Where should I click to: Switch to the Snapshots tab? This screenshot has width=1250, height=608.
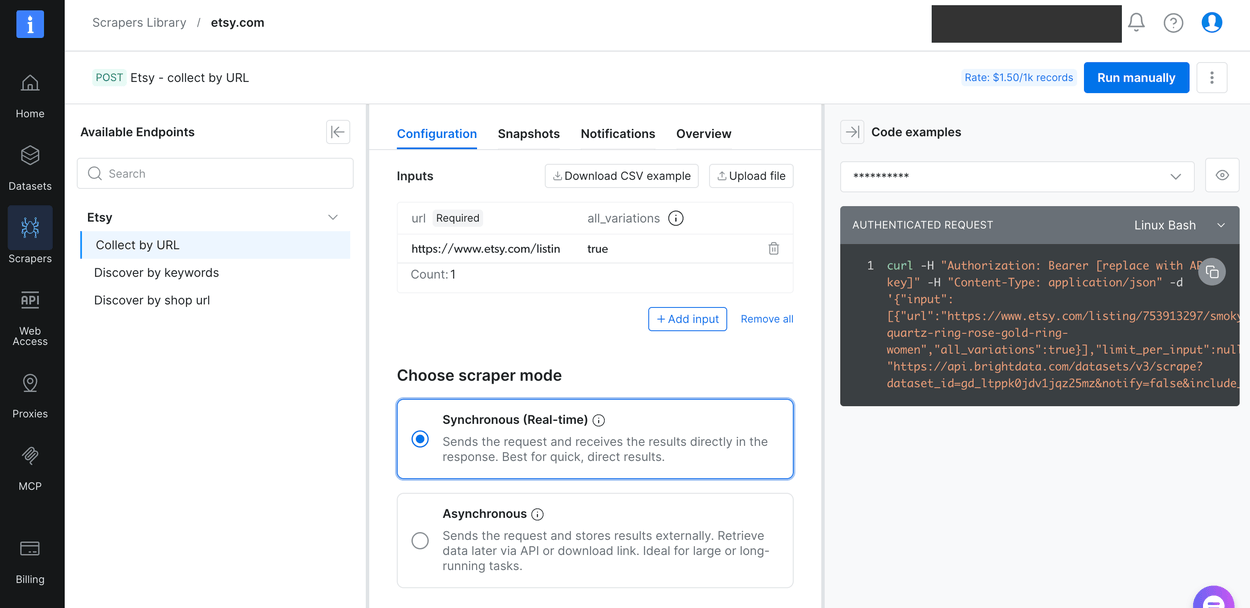click(529, 133)
